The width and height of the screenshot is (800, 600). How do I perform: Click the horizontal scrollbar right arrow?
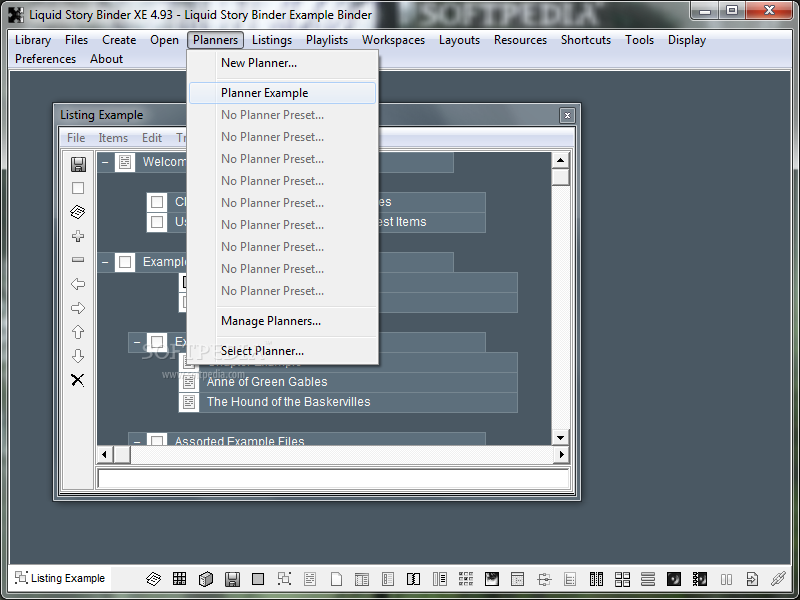[562, 454]
